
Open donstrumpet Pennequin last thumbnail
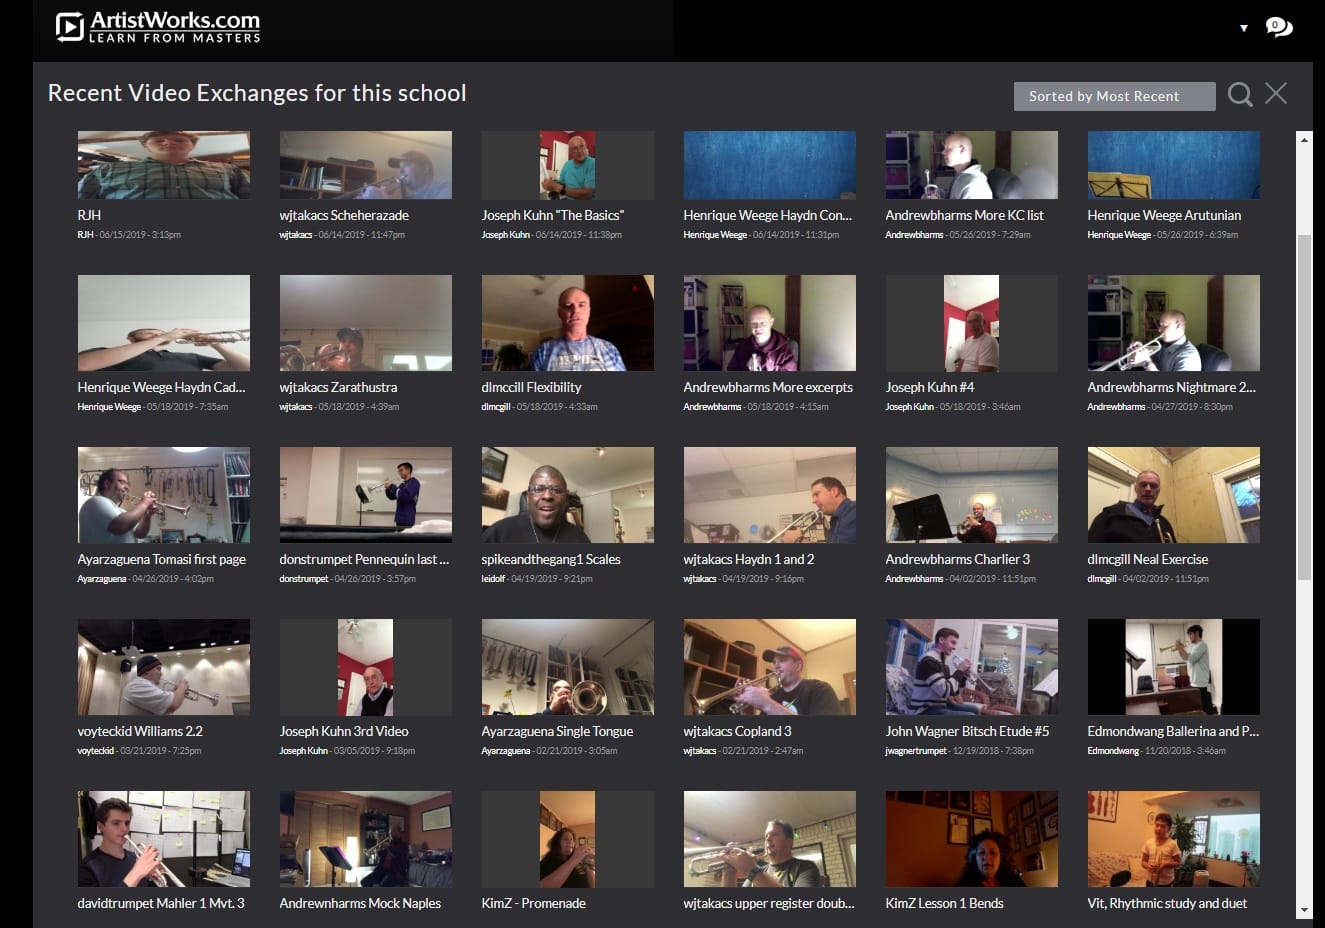coord(366,495)
